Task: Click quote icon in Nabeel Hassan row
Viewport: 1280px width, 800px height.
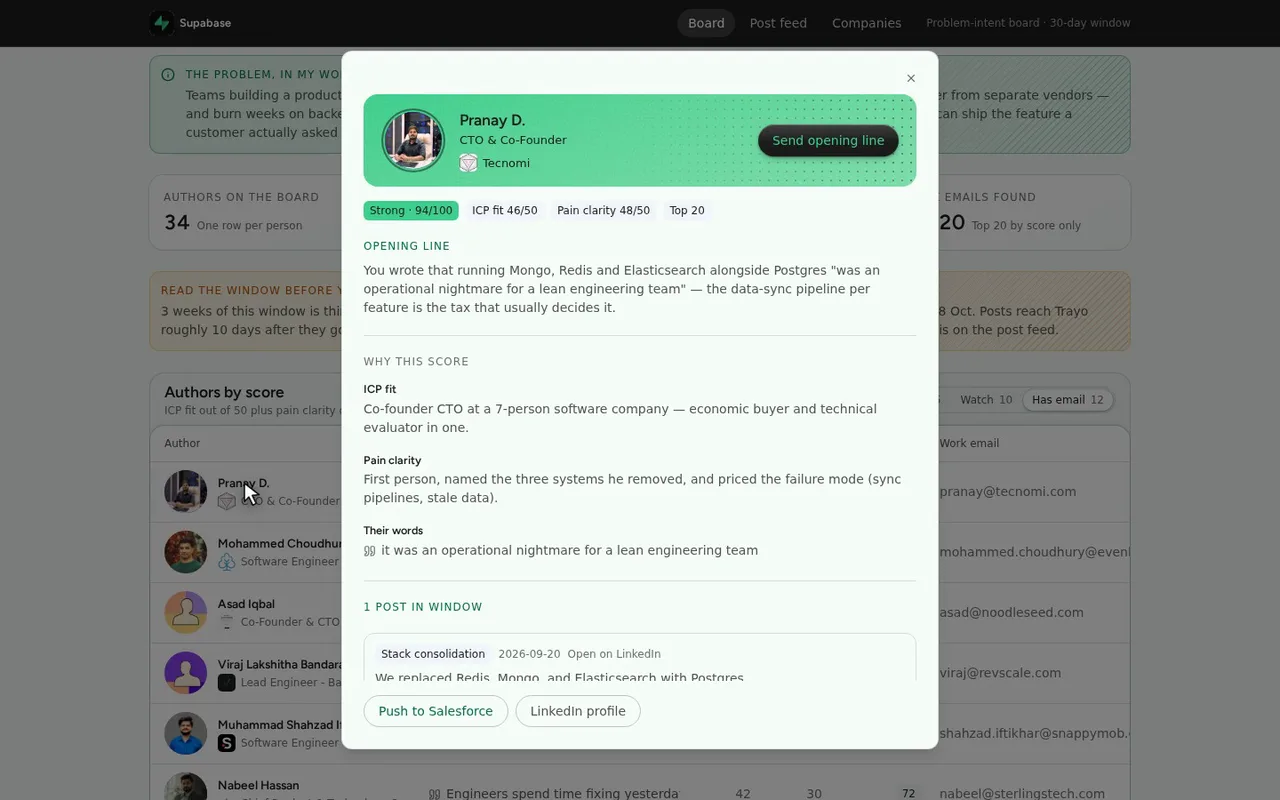Action: (434, 794)
